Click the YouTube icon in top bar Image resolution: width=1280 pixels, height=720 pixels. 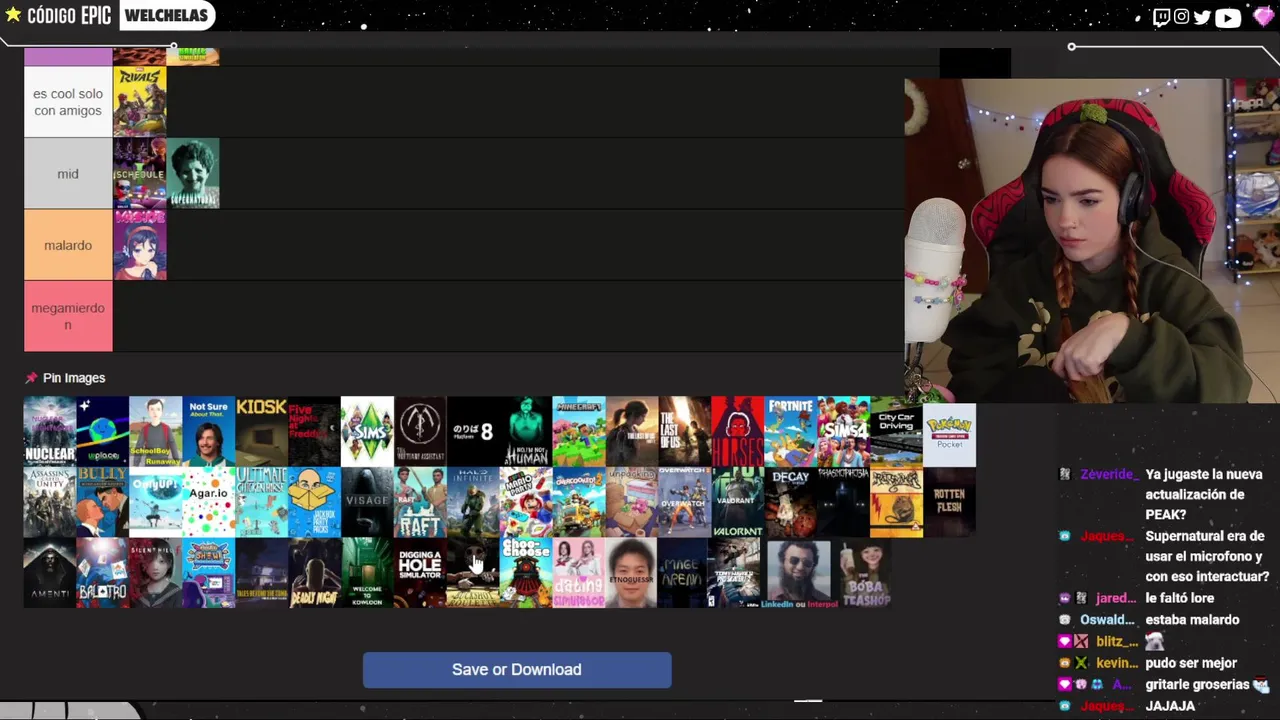1228,17
